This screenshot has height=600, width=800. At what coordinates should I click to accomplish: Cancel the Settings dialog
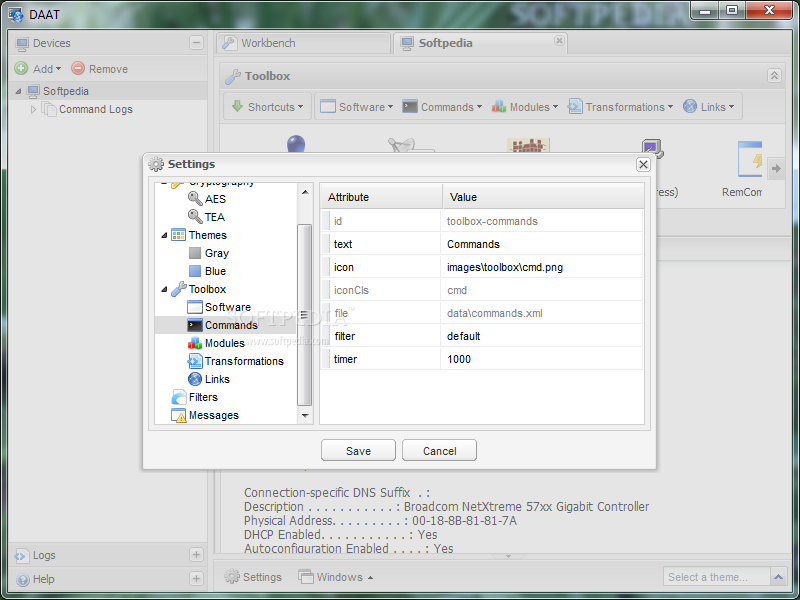439,451
